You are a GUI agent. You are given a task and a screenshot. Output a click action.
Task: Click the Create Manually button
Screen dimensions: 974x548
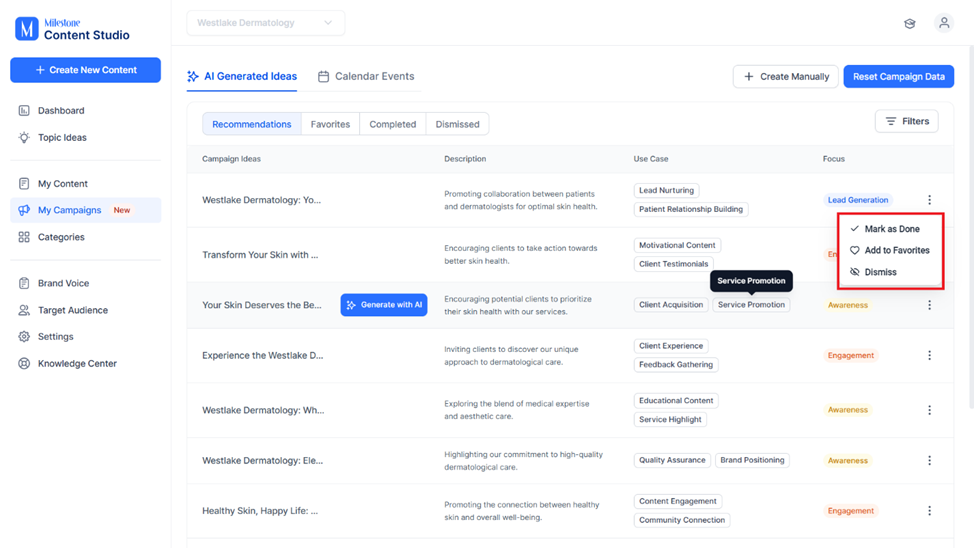coord(786,76)
